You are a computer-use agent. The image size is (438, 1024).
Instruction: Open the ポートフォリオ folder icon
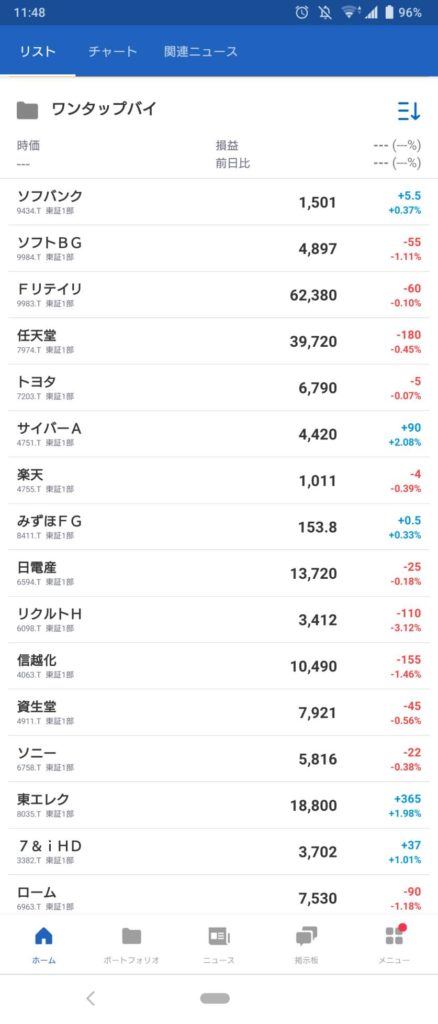(131, 936)
